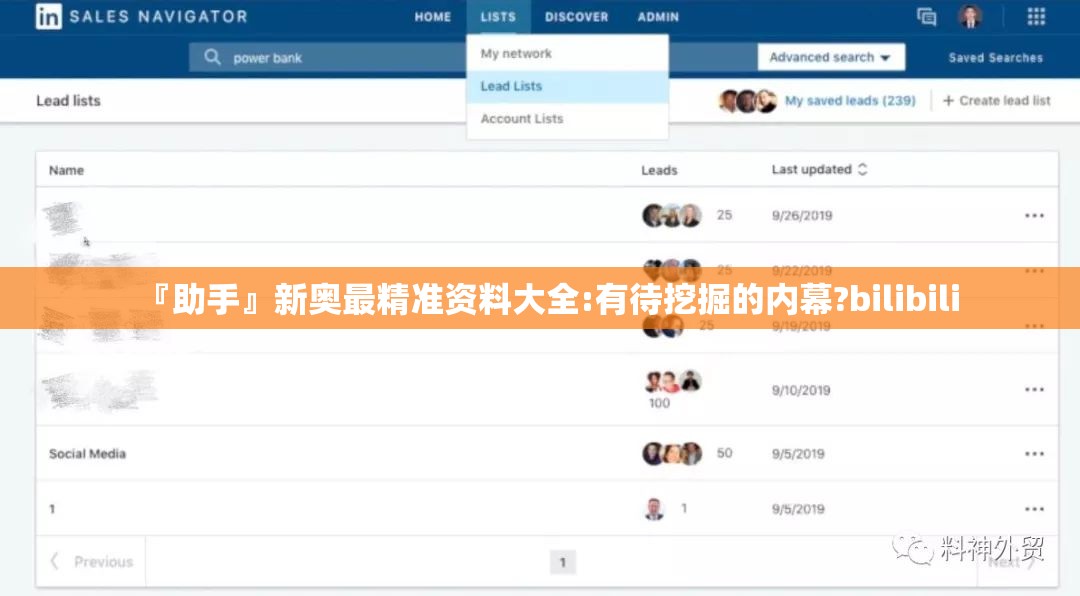Open more options for Social Media list

point(1034,453)
